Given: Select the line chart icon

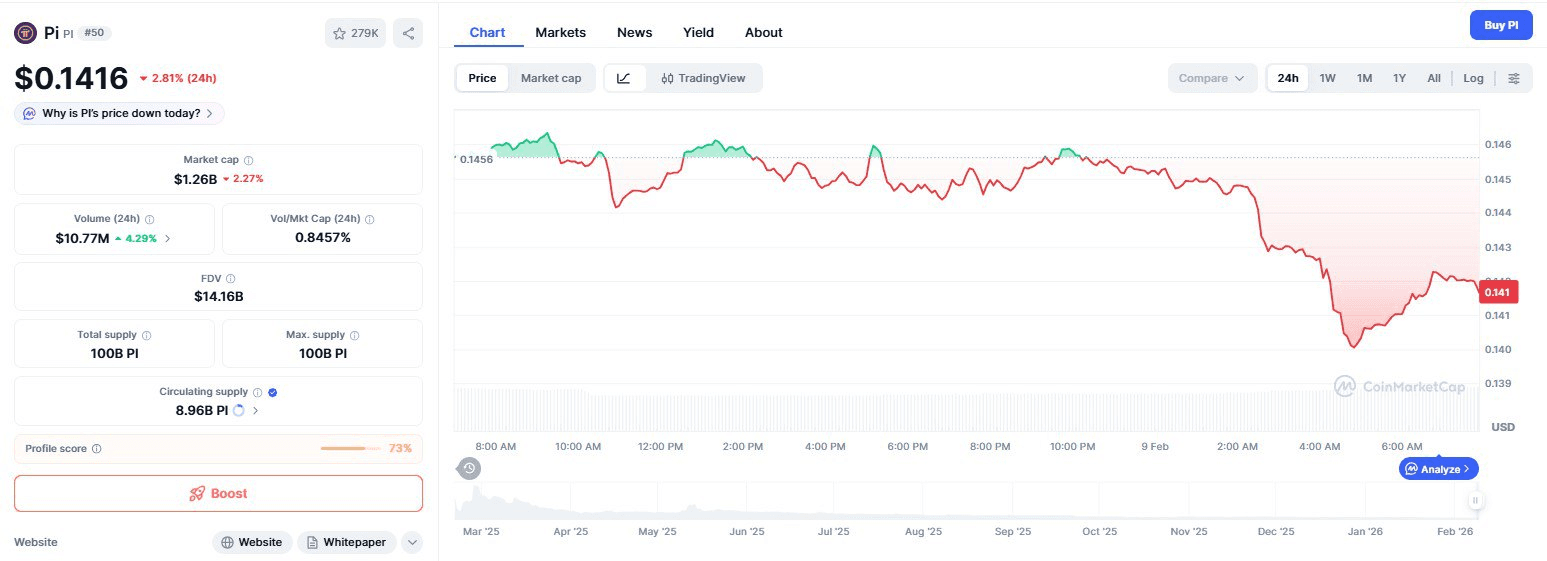Looking at the screenshot, I should coord(624,78).
